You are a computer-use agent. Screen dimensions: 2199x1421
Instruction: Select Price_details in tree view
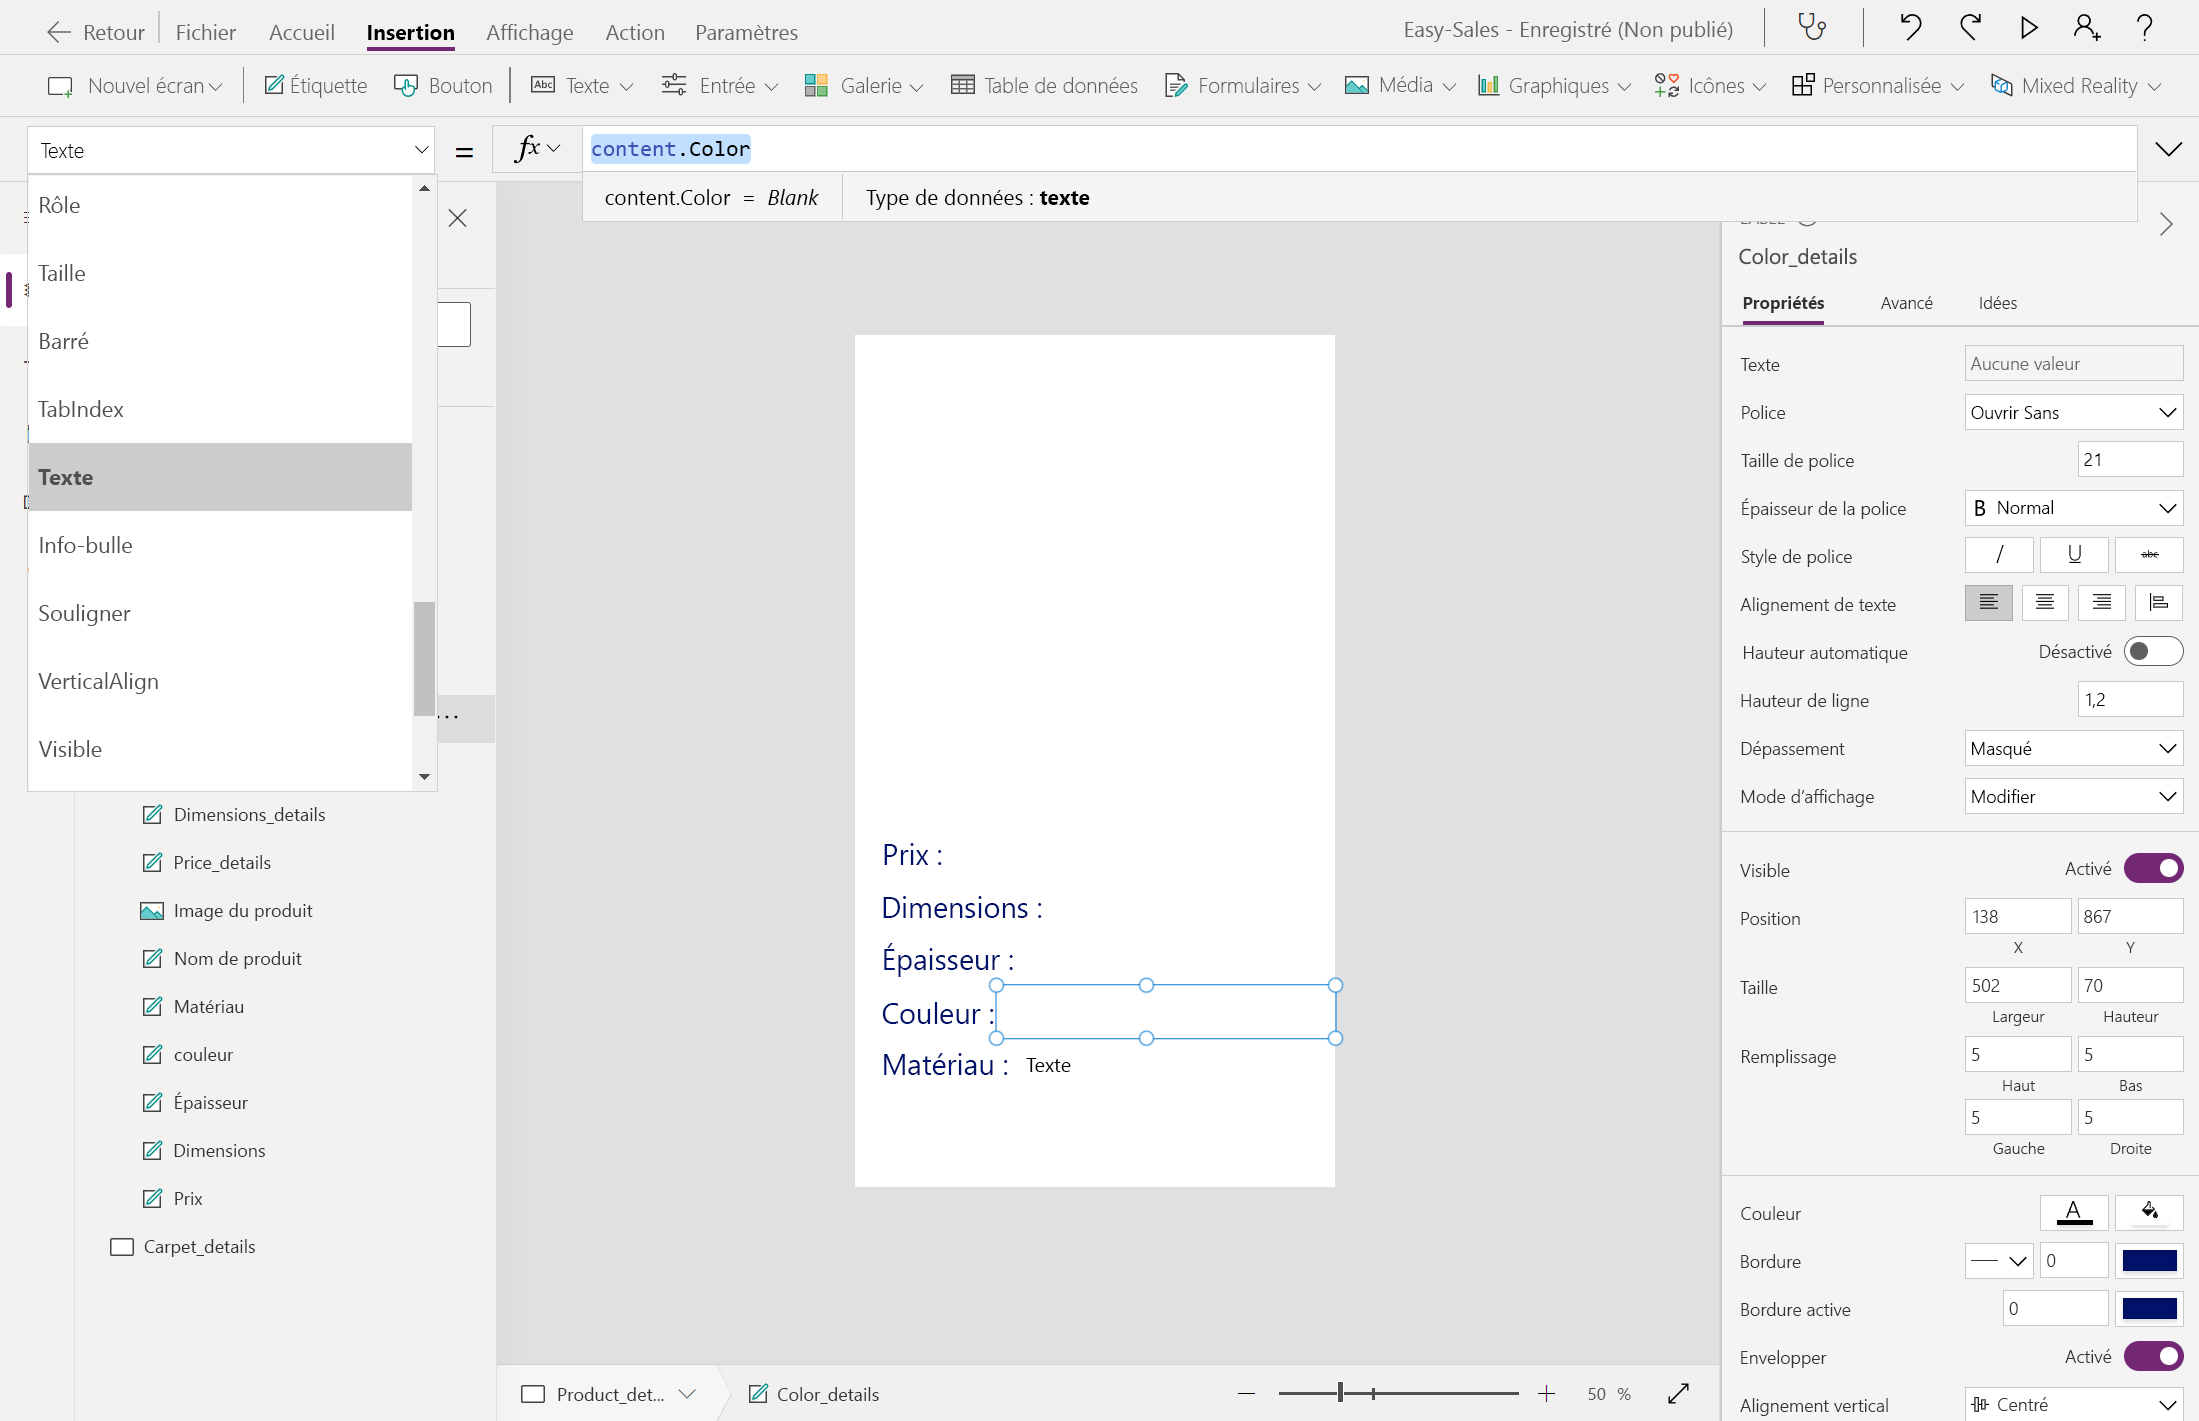222,862
